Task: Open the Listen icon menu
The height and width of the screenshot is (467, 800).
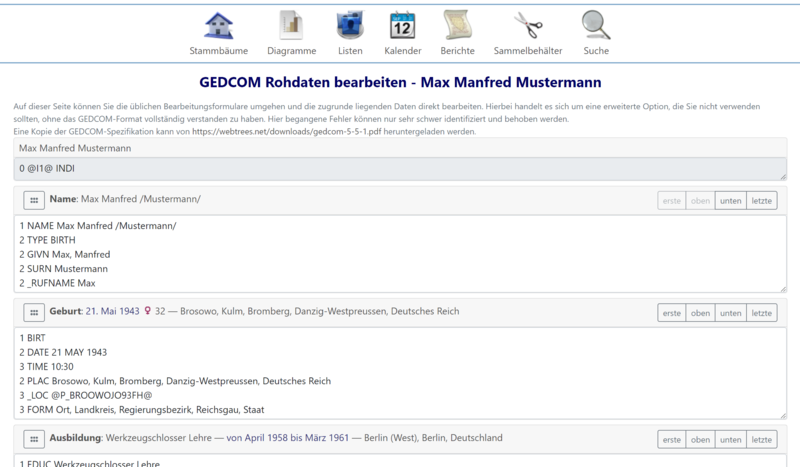Action: click(350, 25)
